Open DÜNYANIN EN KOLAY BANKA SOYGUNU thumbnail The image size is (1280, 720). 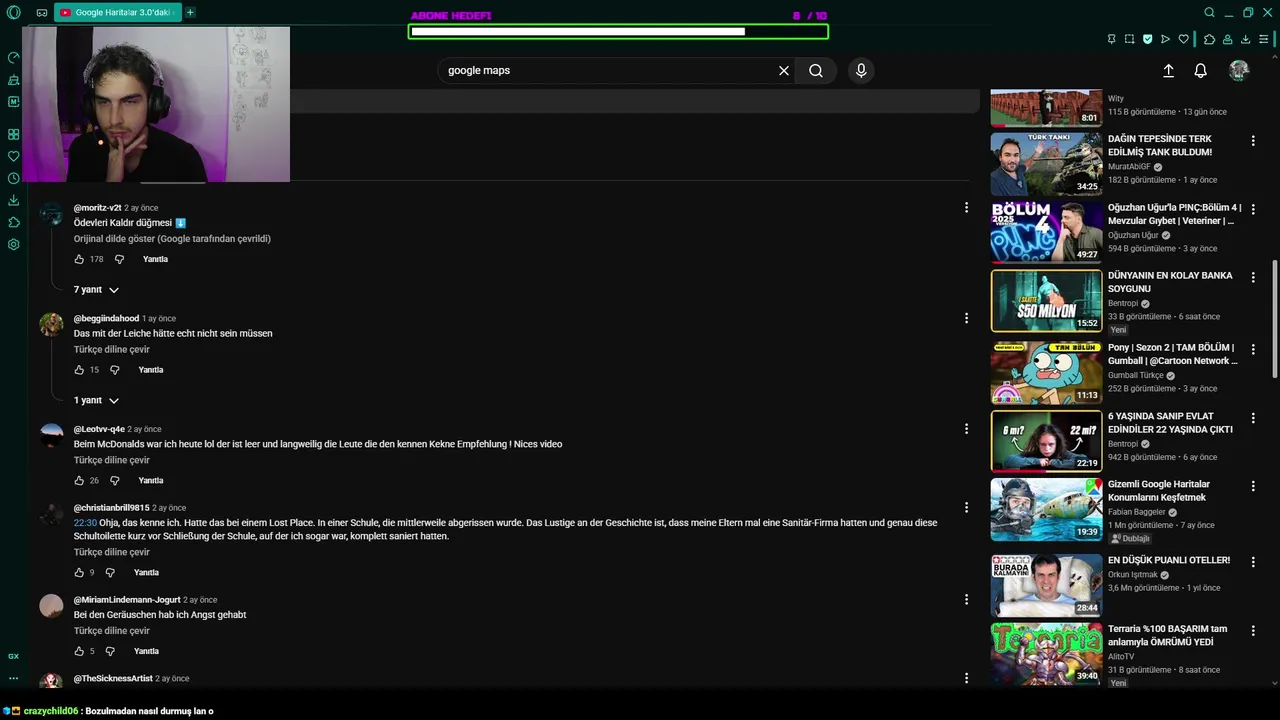point(1046,301)
